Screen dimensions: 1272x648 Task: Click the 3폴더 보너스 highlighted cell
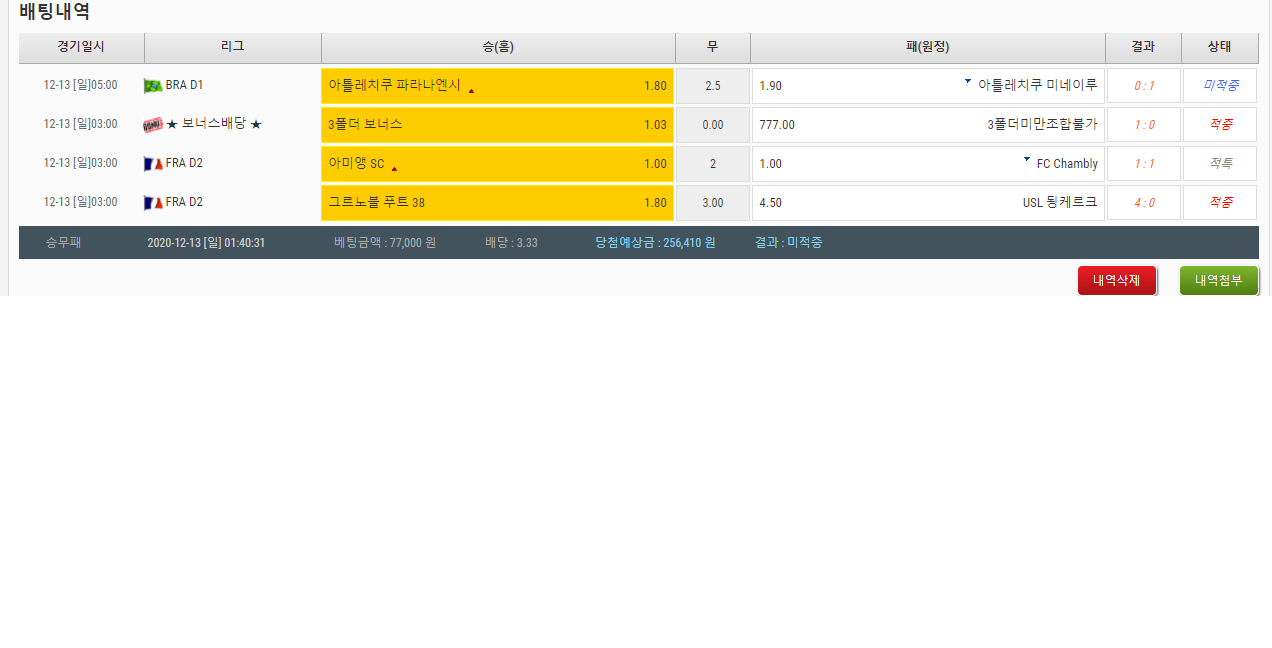497,125
